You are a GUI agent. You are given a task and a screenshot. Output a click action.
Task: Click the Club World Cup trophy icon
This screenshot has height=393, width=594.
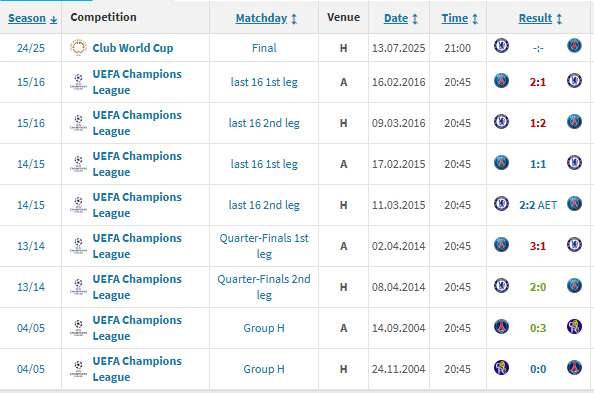click(x=78, y=48)
